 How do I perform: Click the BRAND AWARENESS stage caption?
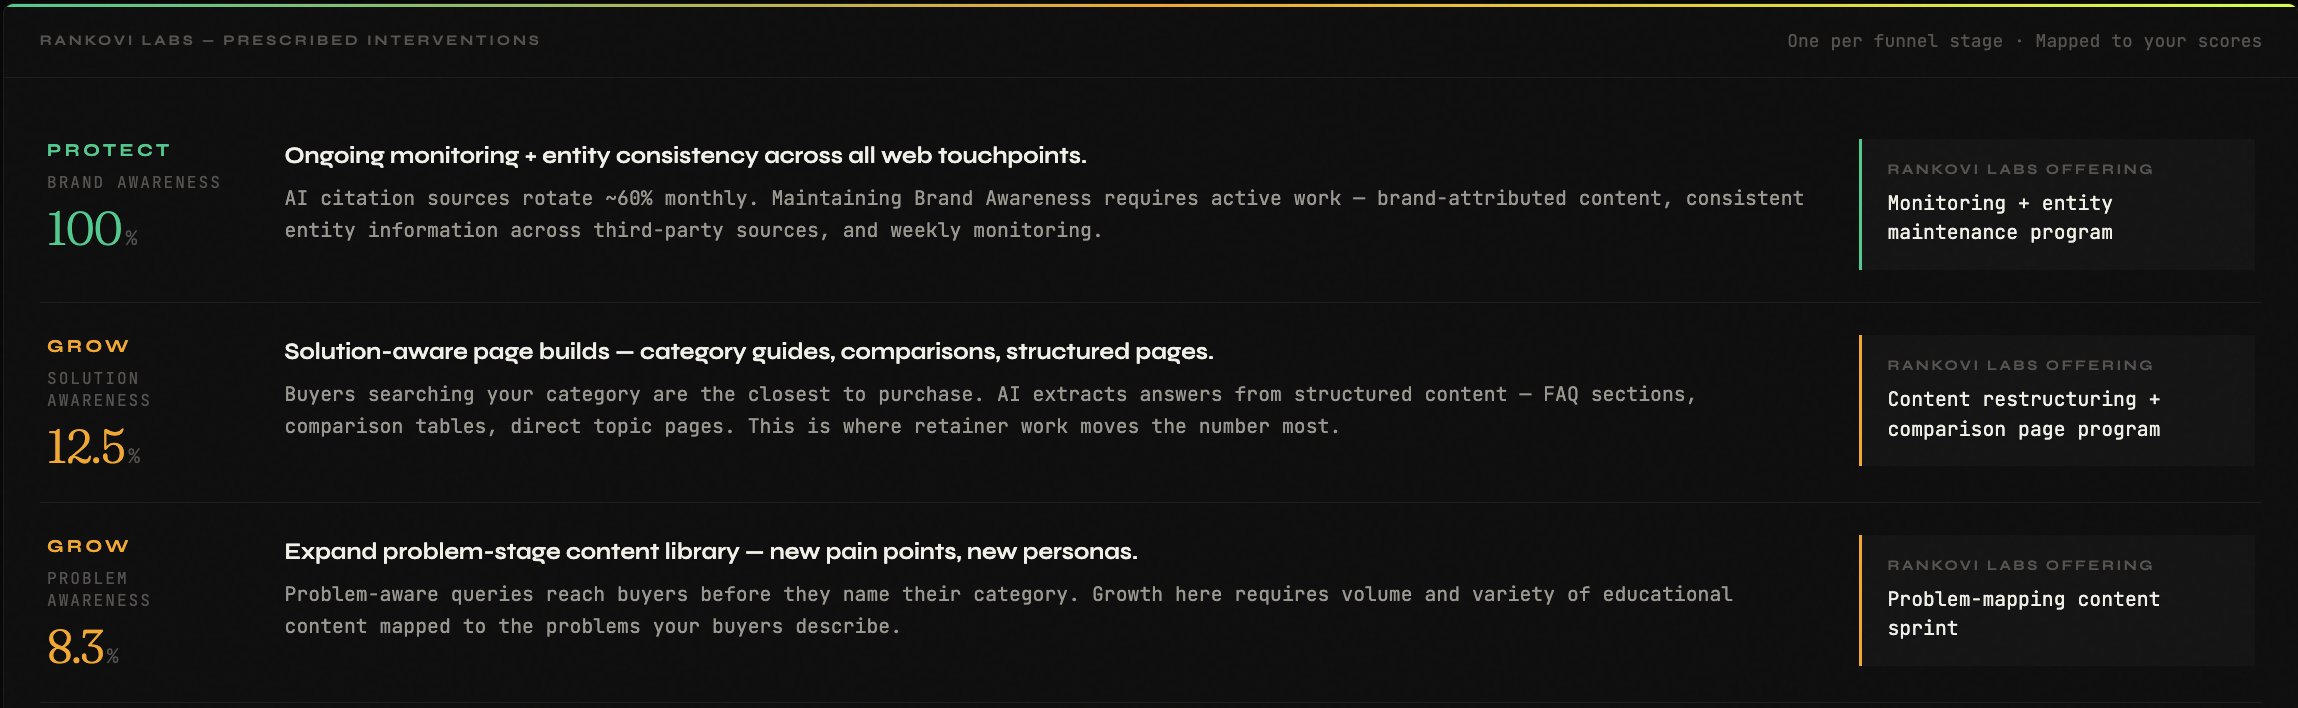point(134,182)
